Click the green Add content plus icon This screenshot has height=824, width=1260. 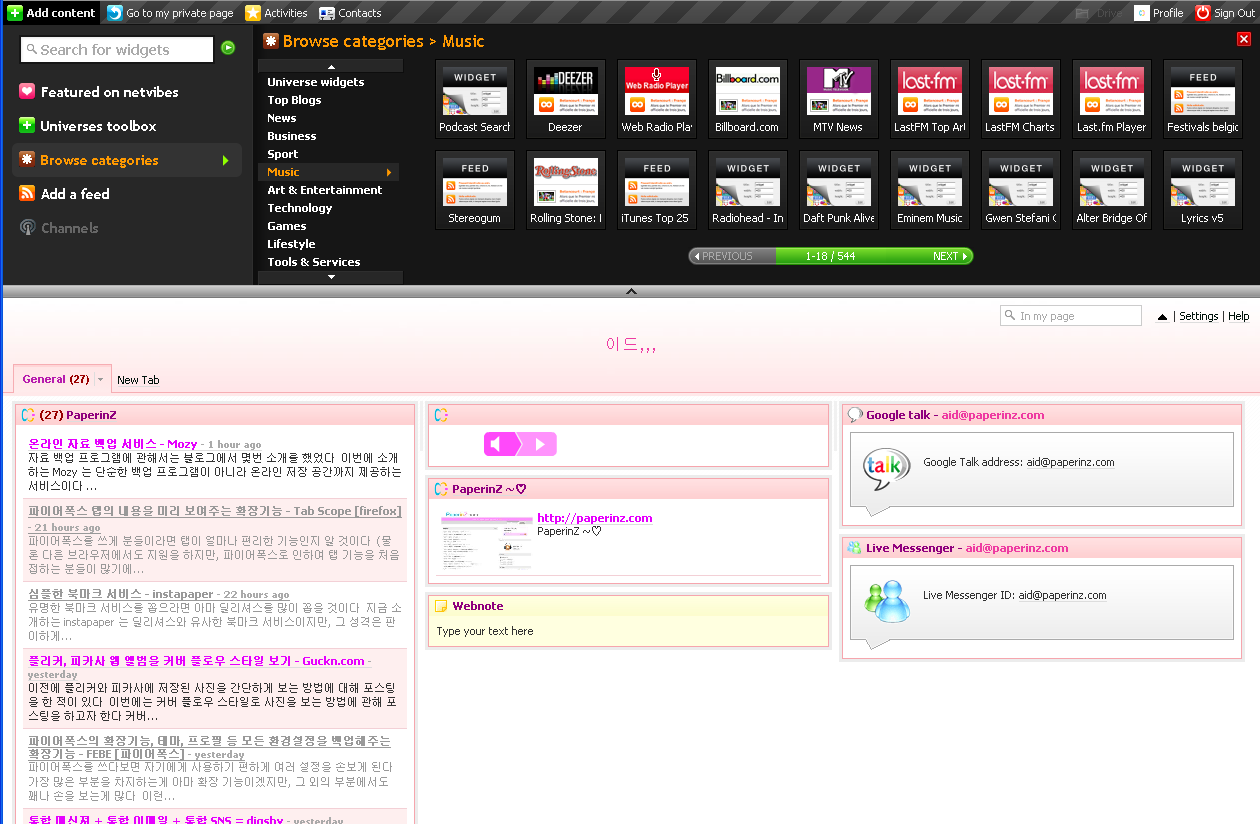pos(15,13)
